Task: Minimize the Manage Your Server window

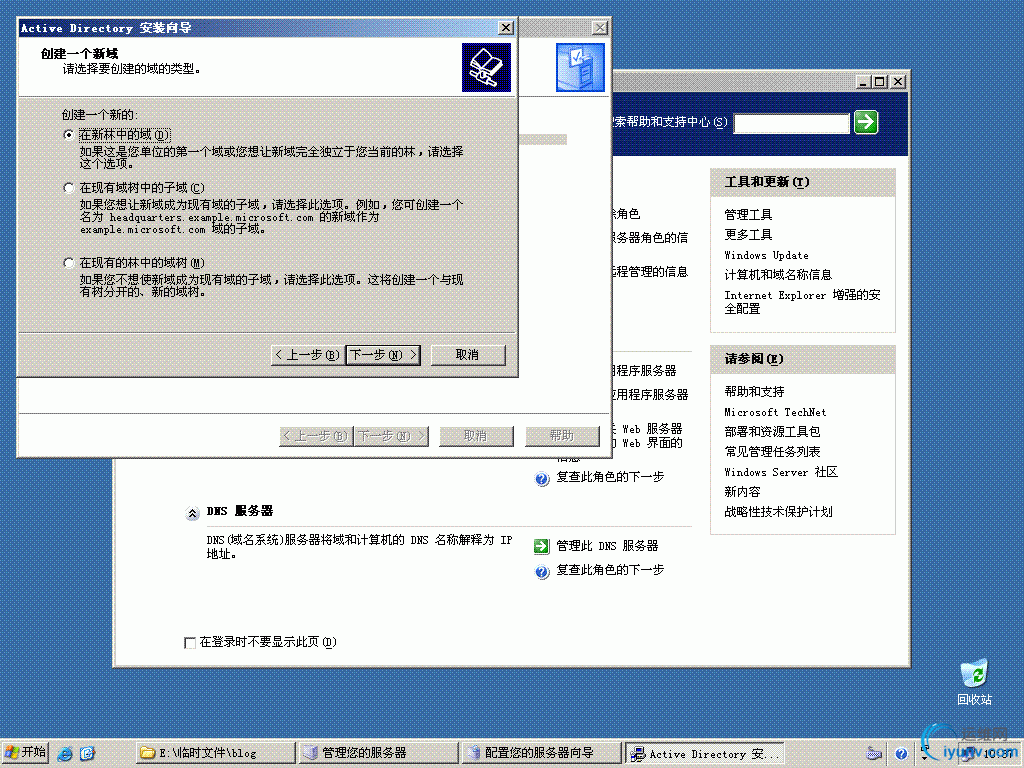Action: (x=863, y=82)
